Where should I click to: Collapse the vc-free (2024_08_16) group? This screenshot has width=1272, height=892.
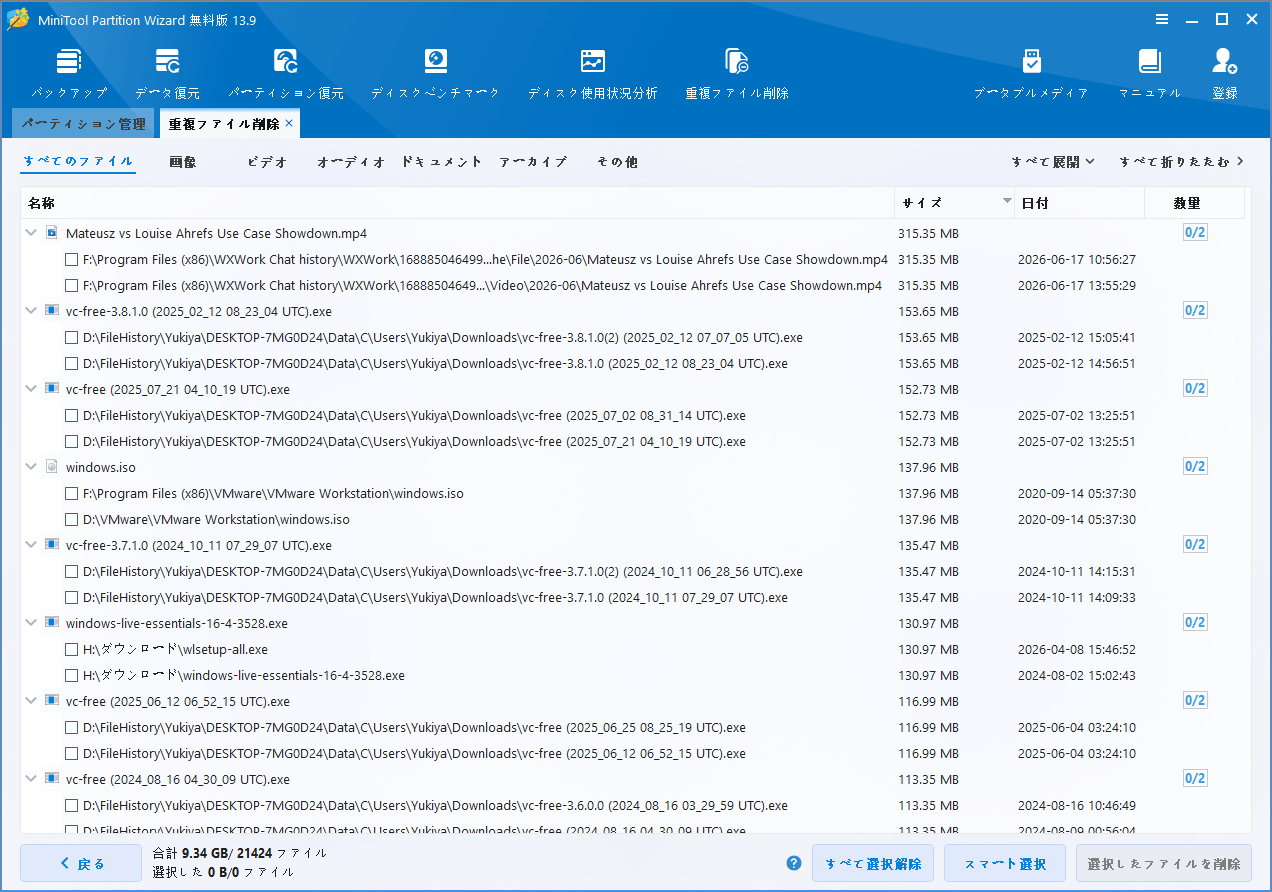[x=31, y=779]
